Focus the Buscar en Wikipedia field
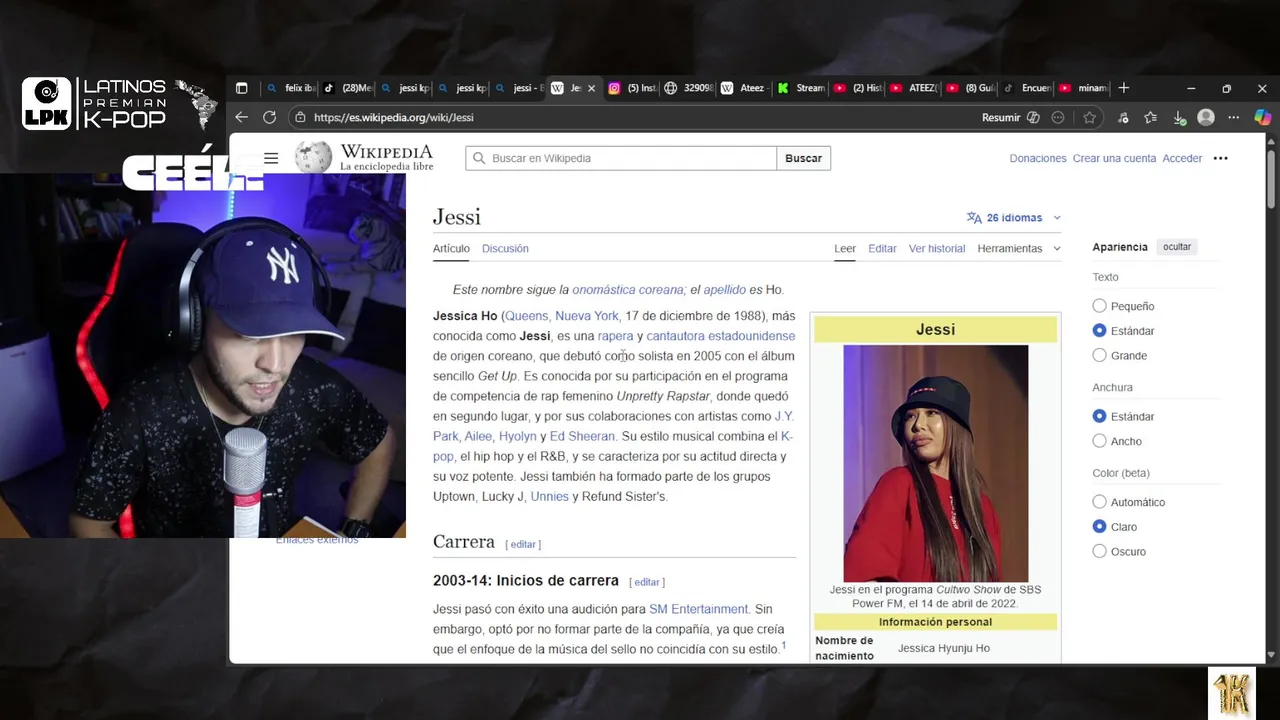The height and width of the screenshot is (720, 1280). pos(621,158)
